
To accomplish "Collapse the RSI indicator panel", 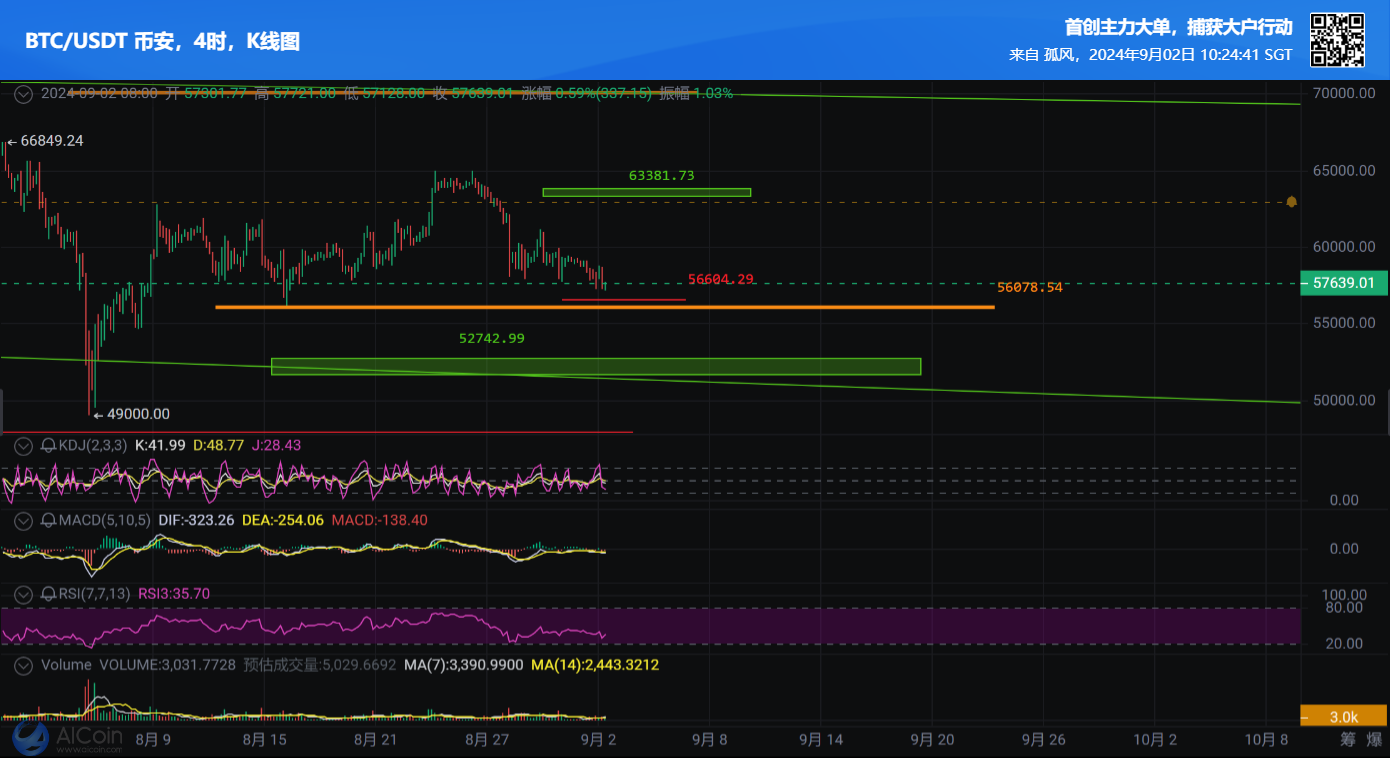I will [22, 594].
